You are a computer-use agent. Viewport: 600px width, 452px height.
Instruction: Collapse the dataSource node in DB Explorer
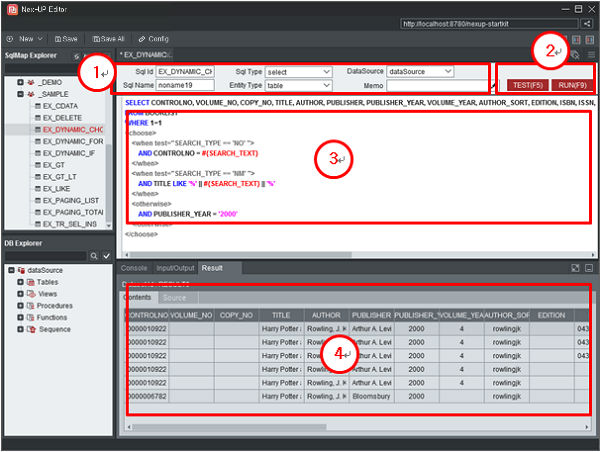click(11, 270)
